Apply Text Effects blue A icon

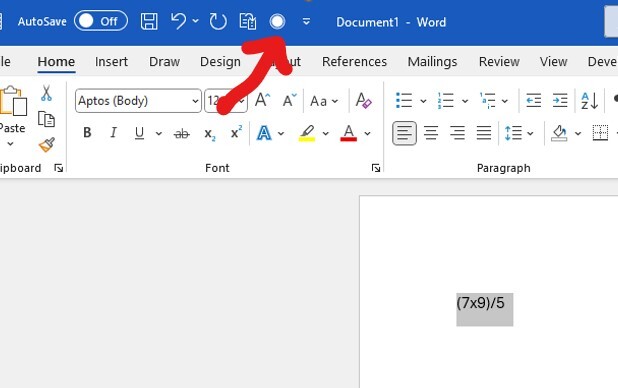tap(264, 133)
